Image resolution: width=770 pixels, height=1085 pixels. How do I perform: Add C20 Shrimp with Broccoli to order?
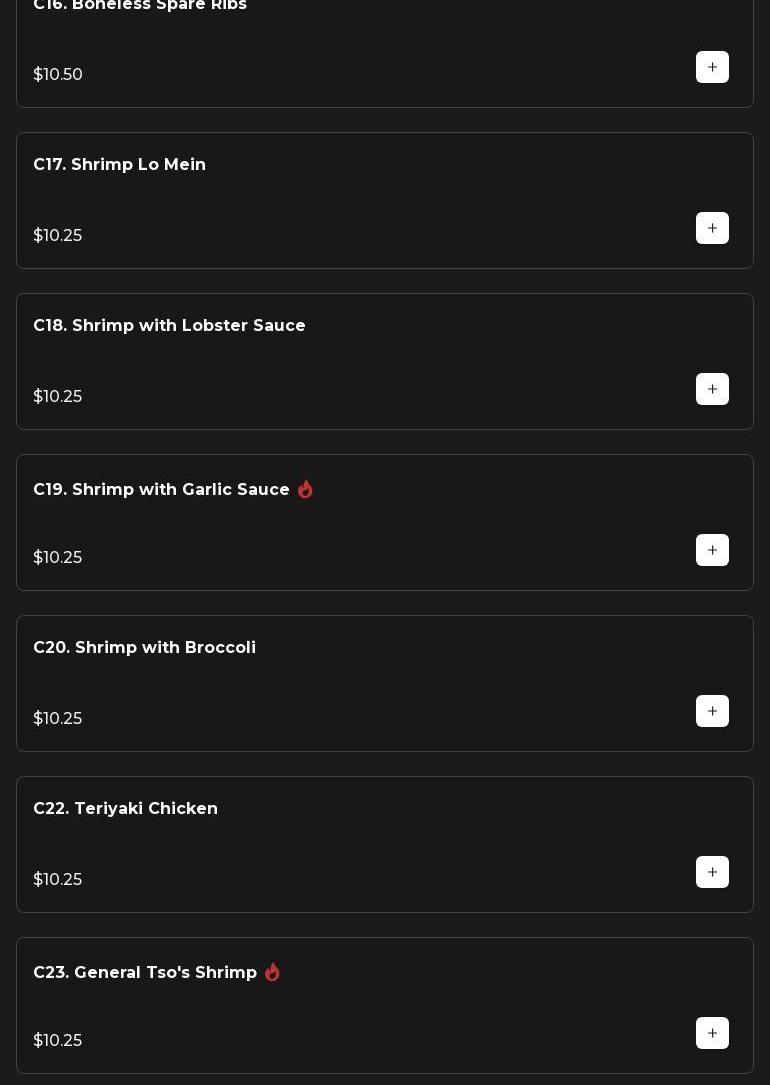click(x=712, y=711)
